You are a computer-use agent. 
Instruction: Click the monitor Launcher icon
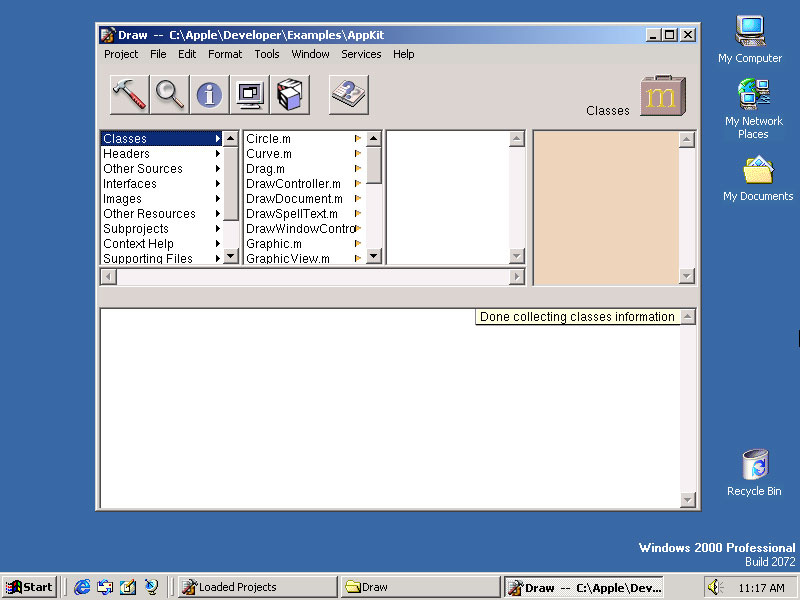pyautogui.click(x=249, y=95)
